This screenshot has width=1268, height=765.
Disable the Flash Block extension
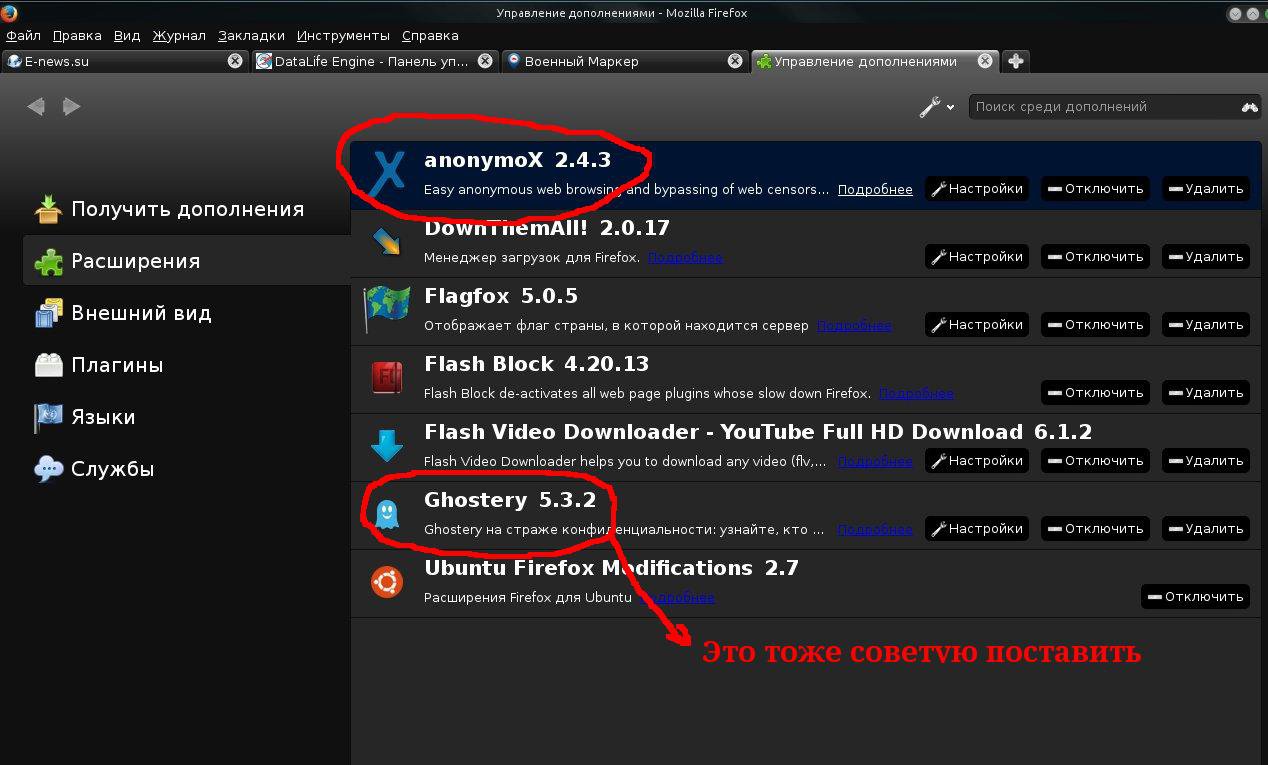(1095, 393)
